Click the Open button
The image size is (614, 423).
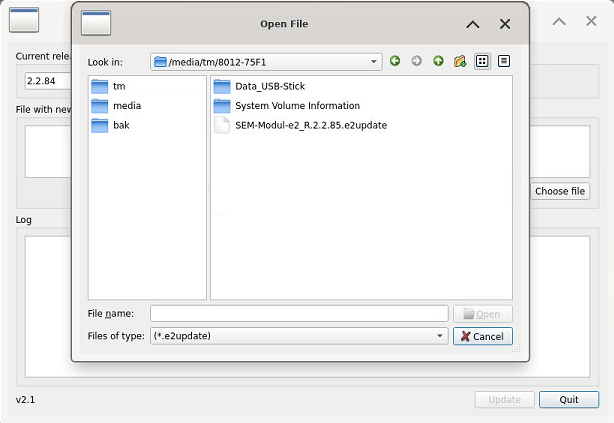pos(482,314)
